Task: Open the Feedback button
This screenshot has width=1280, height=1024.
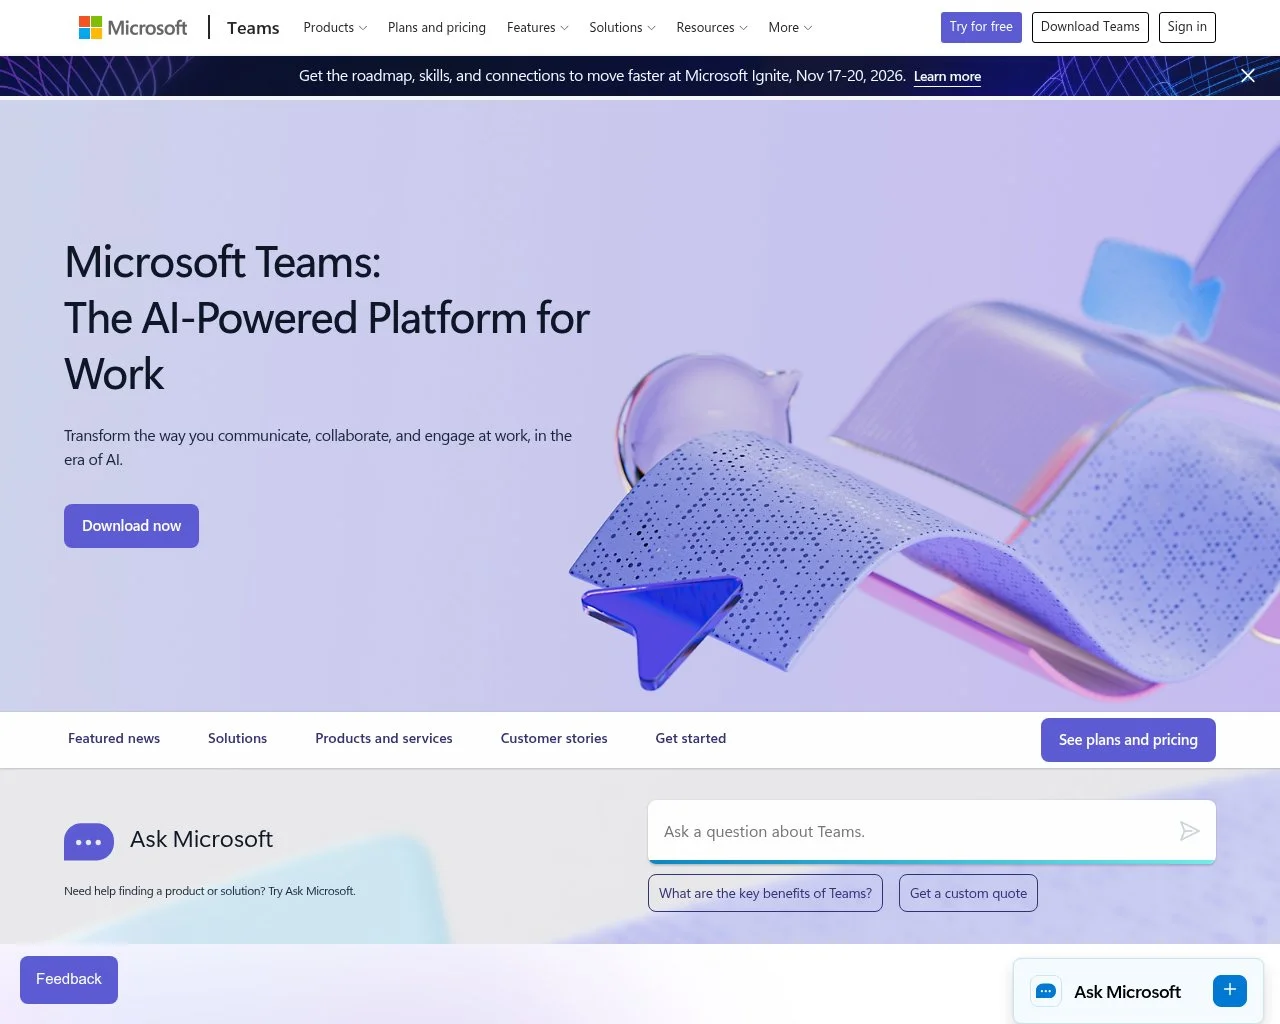Action: (x=69, y=980)
